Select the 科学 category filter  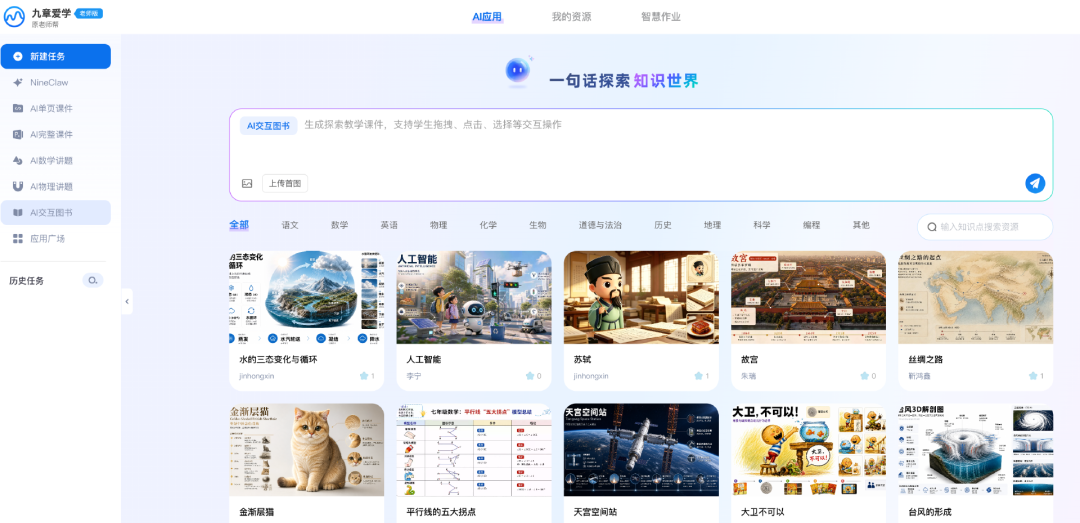coord(762,225)
